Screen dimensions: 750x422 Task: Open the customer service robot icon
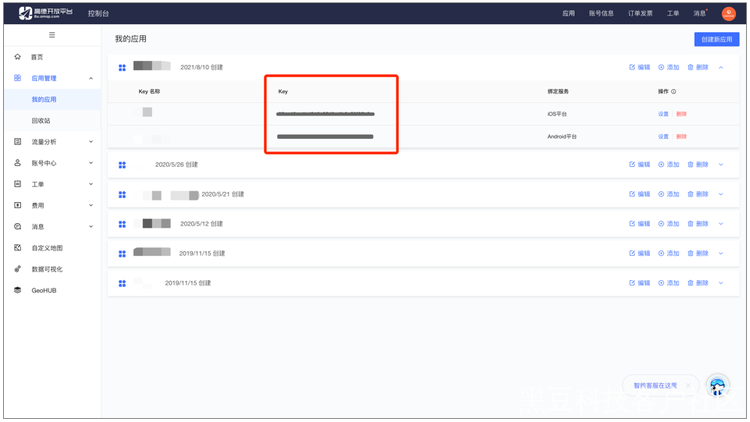(x=717, y=386)
